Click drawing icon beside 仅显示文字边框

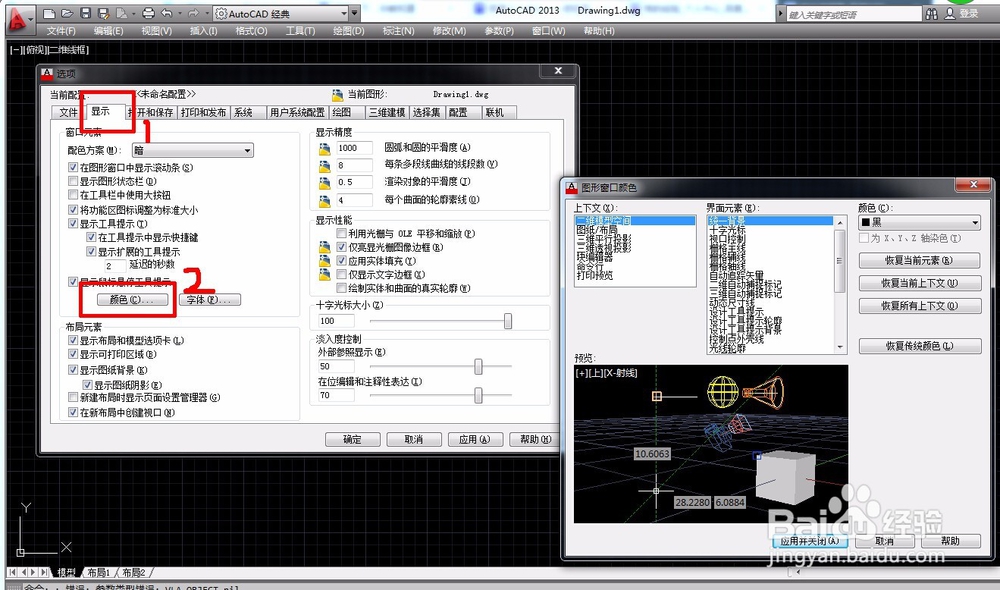pos(325,274)
